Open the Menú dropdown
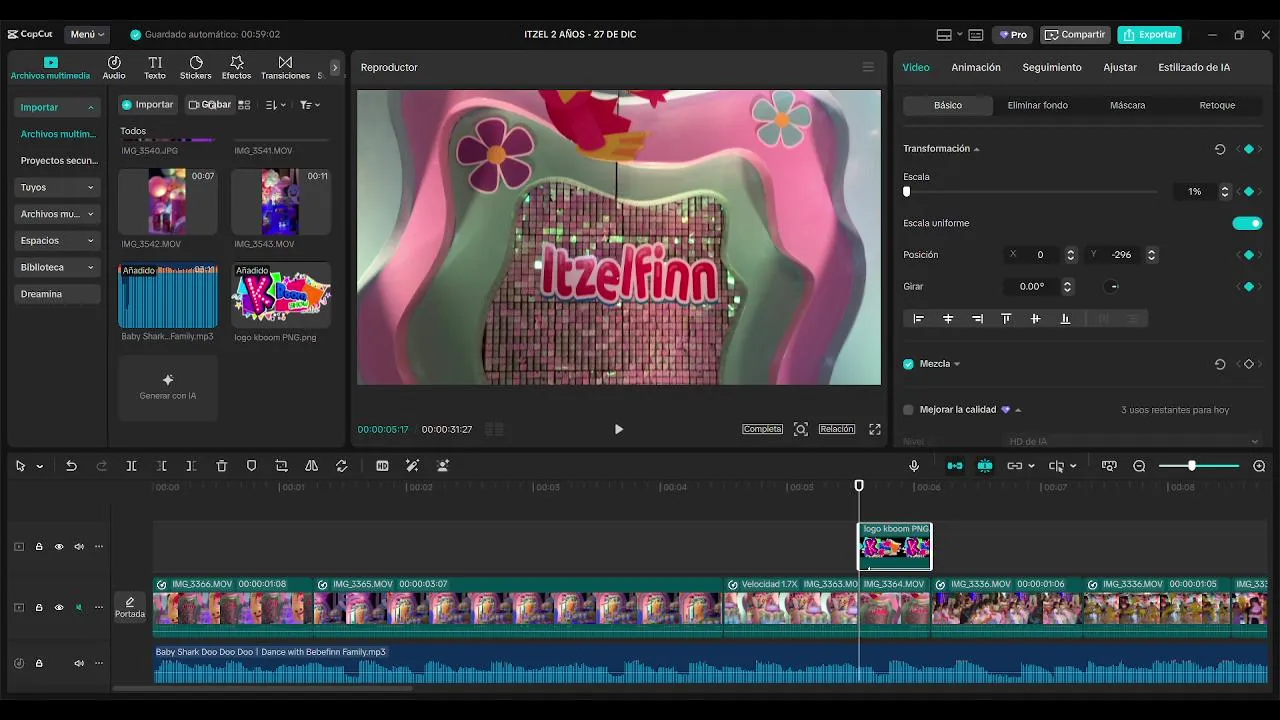The image size is (1280, 720). (x=88, y=34)
